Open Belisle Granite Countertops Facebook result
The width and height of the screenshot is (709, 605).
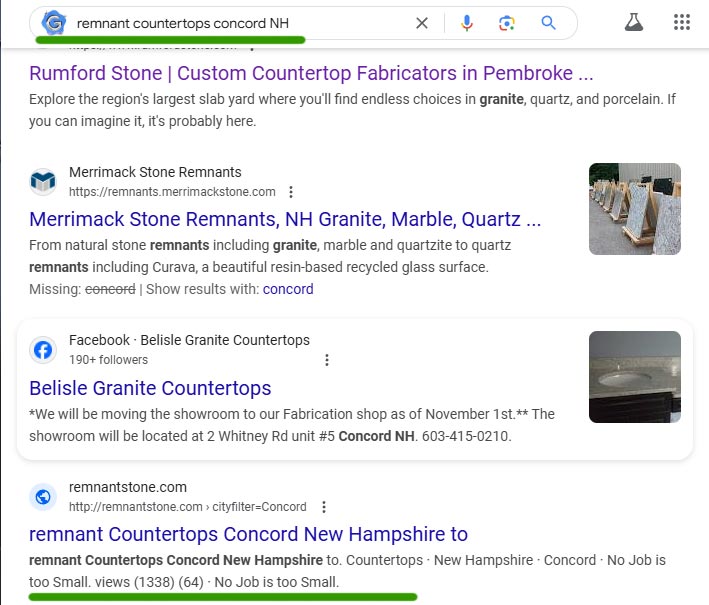[x=150, y=388]
